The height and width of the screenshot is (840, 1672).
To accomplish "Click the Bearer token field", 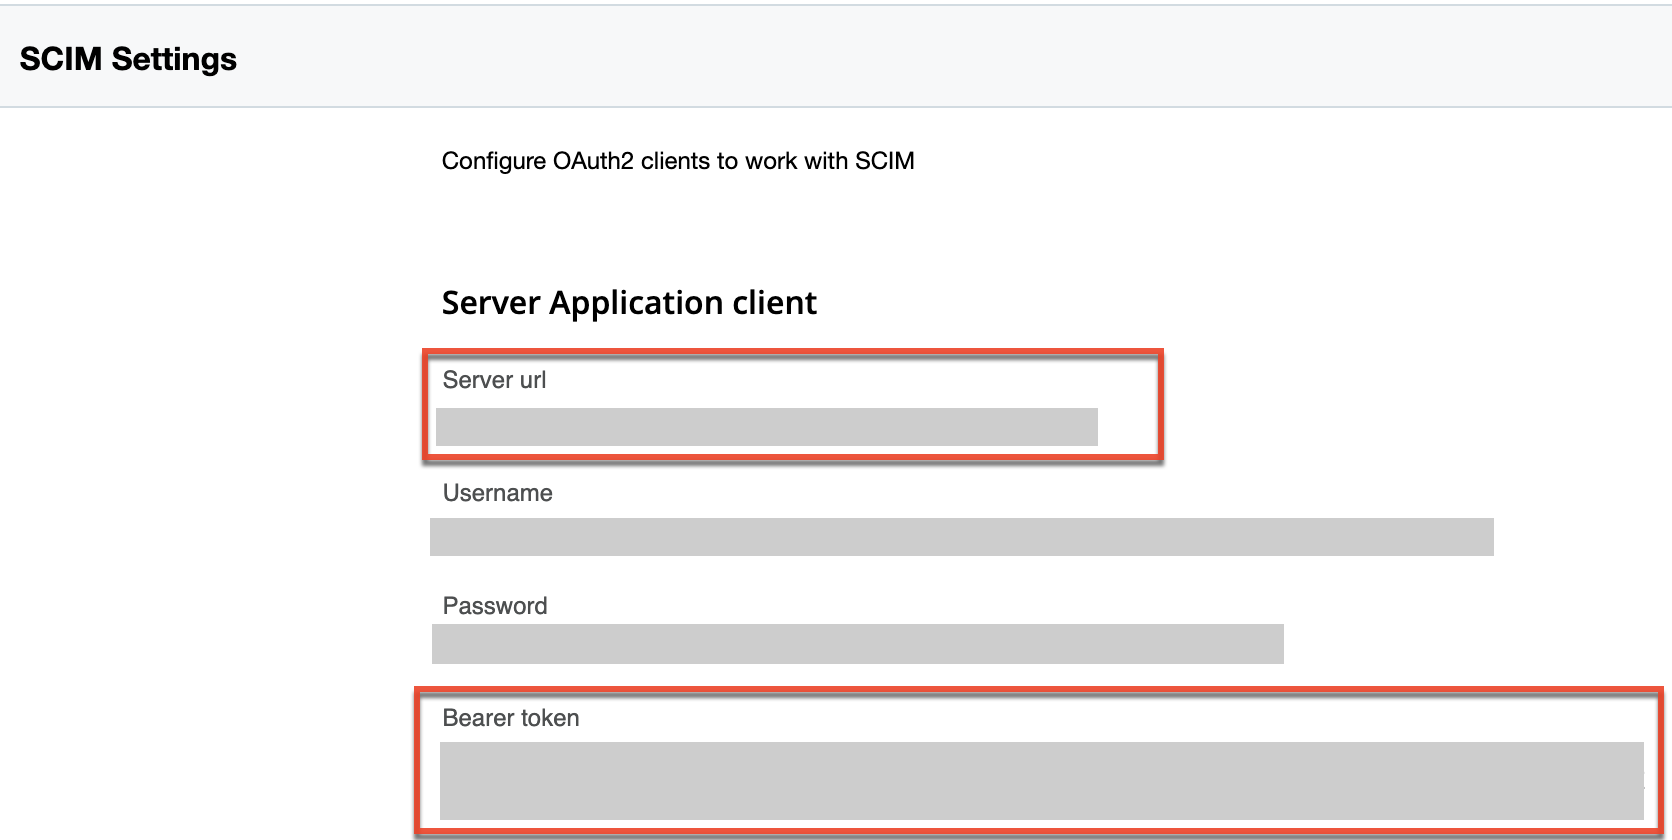I will tap(1042, 781).
